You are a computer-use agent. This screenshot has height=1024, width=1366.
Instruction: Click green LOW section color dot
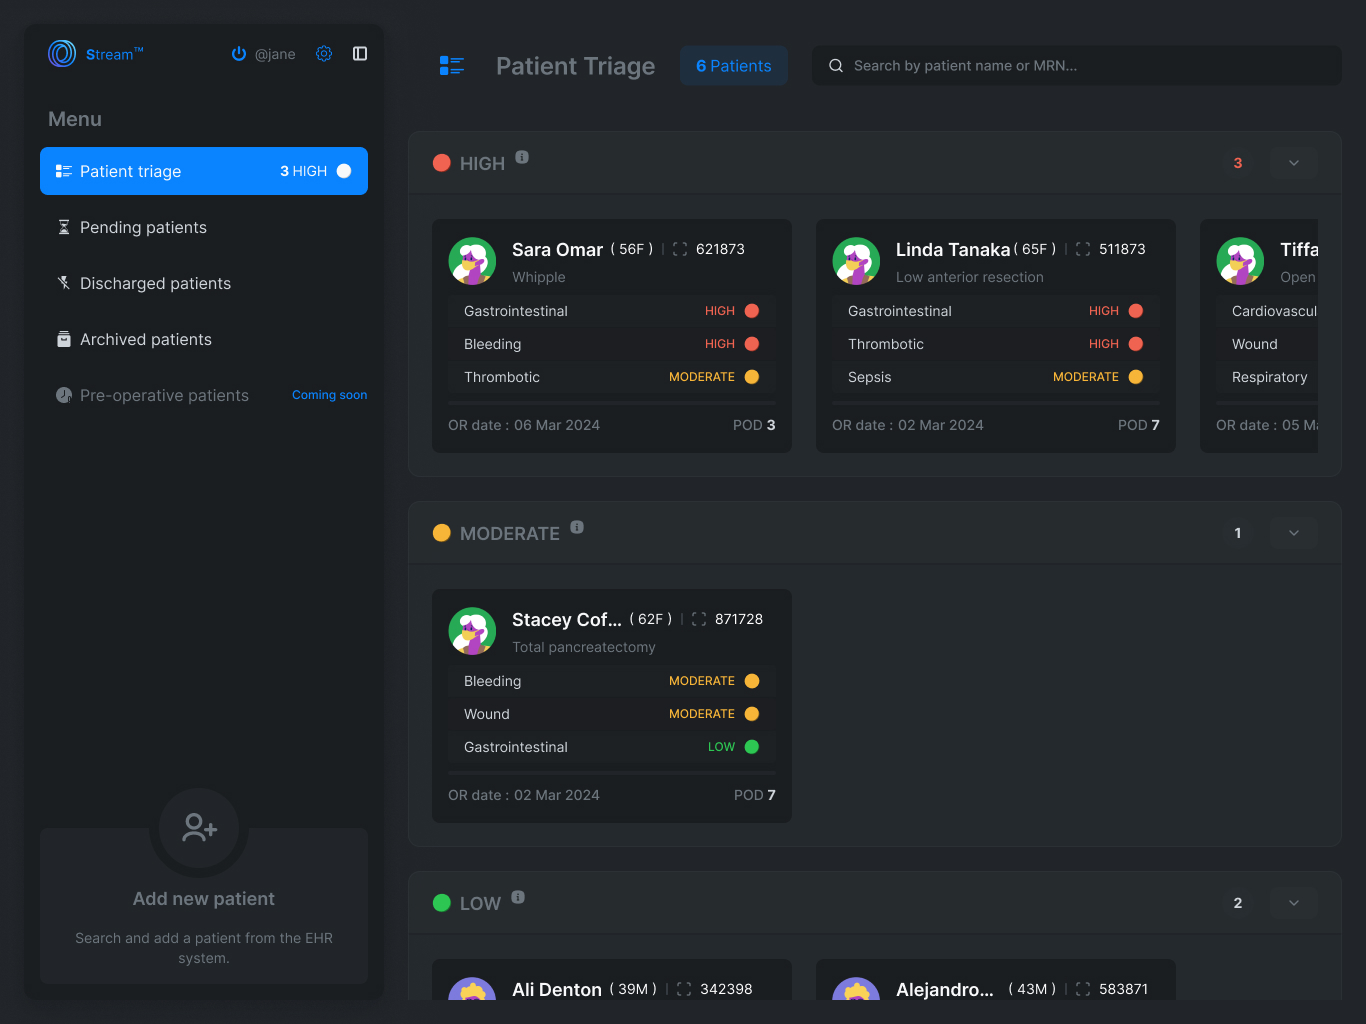(x=442, y=903)
